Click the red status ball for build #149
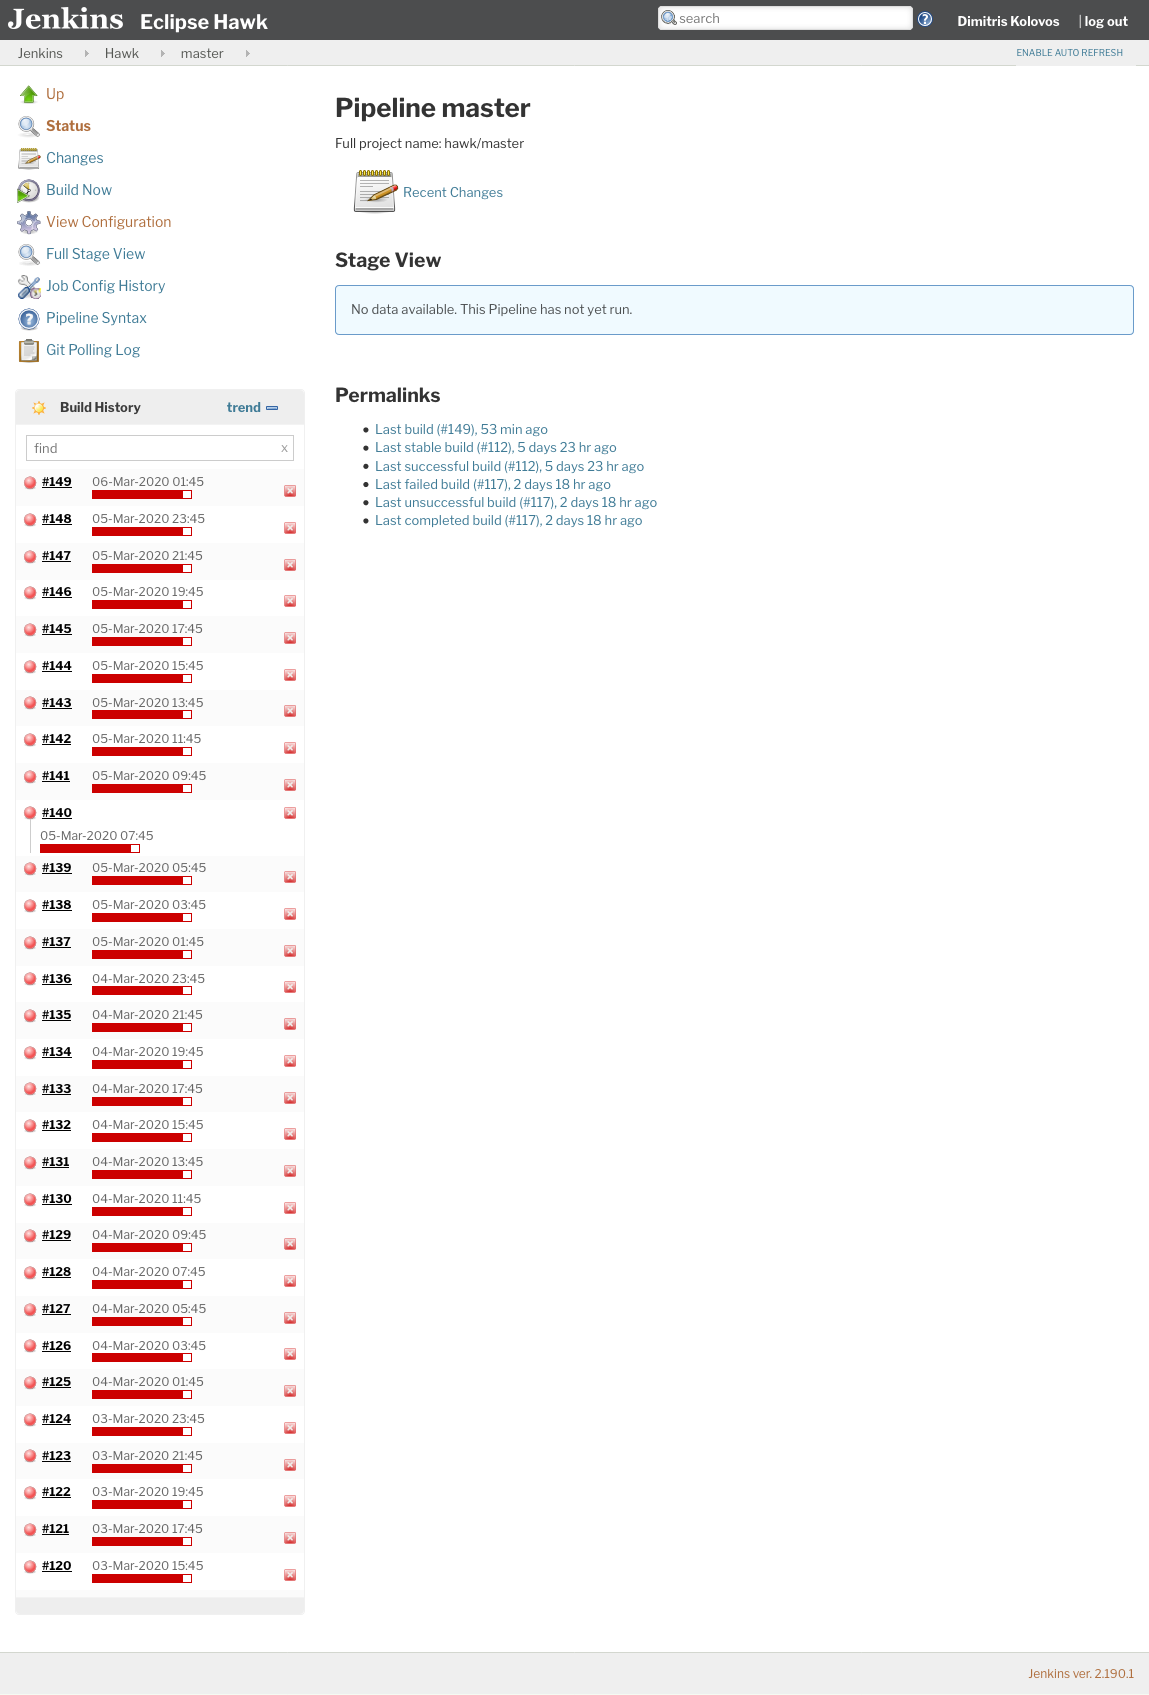This screenshot has height=1695, width=1149. pos(30,482)
